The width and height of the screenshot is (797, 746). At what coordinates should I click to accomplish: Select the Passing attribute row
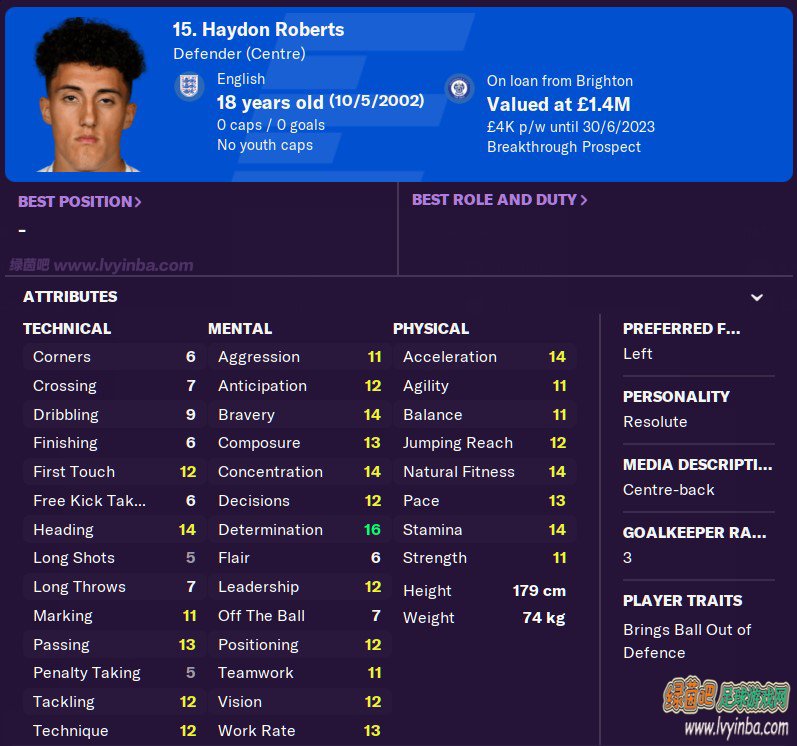tap(114, 644)
